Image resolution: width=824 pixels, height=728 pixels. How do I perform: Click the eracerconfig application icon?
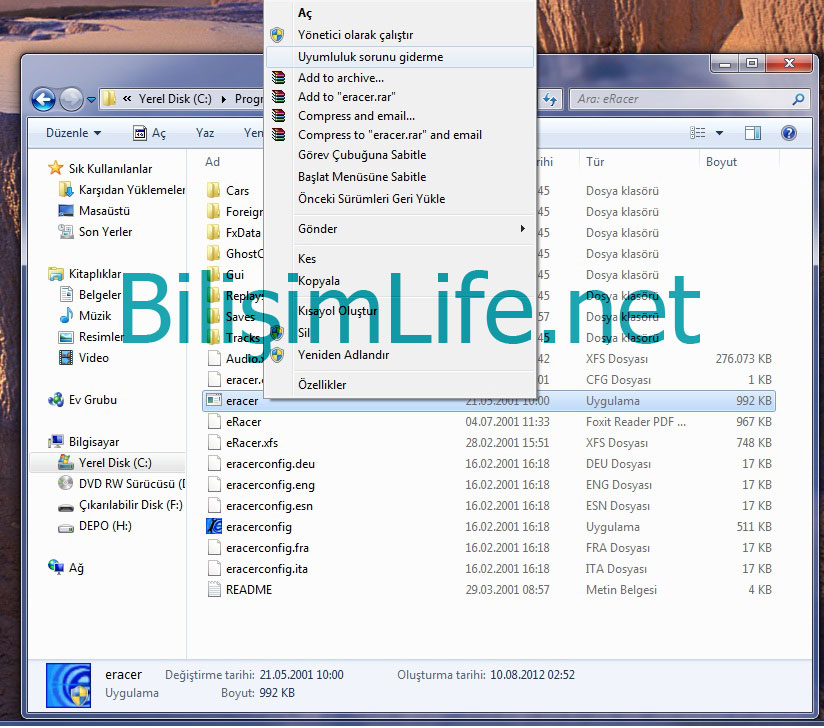point(214,526)
